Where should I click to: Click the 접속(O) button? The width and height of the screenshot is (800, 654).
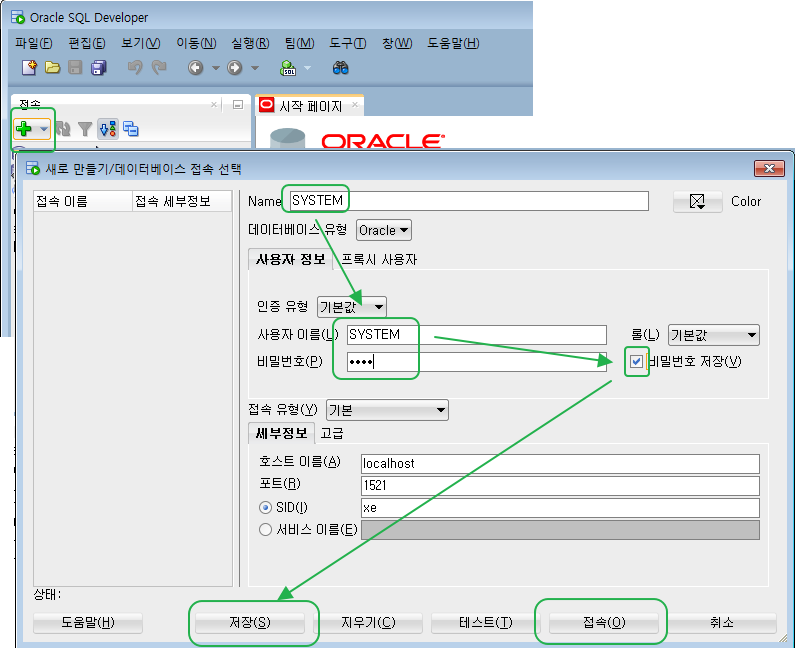tap(604, 622)
